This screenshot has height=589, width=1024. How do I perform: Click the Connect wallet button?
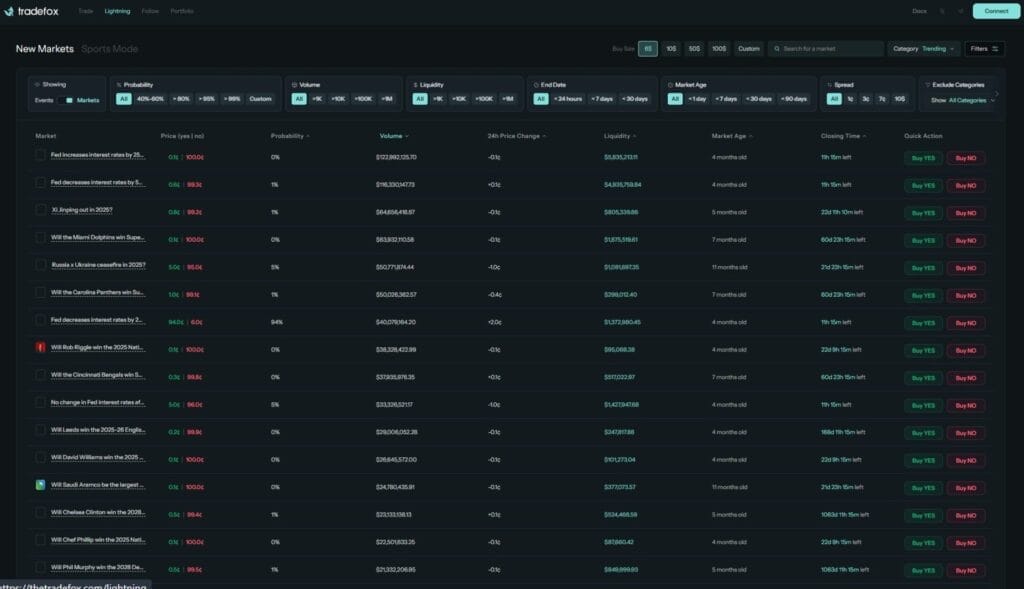pos(996,11)
